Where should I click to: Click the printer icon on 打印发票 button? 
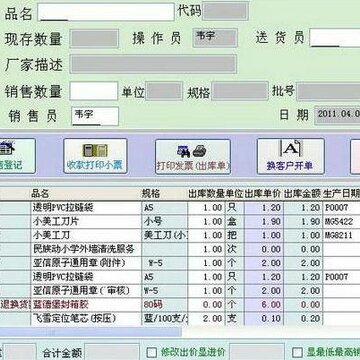tap(199, 151)
